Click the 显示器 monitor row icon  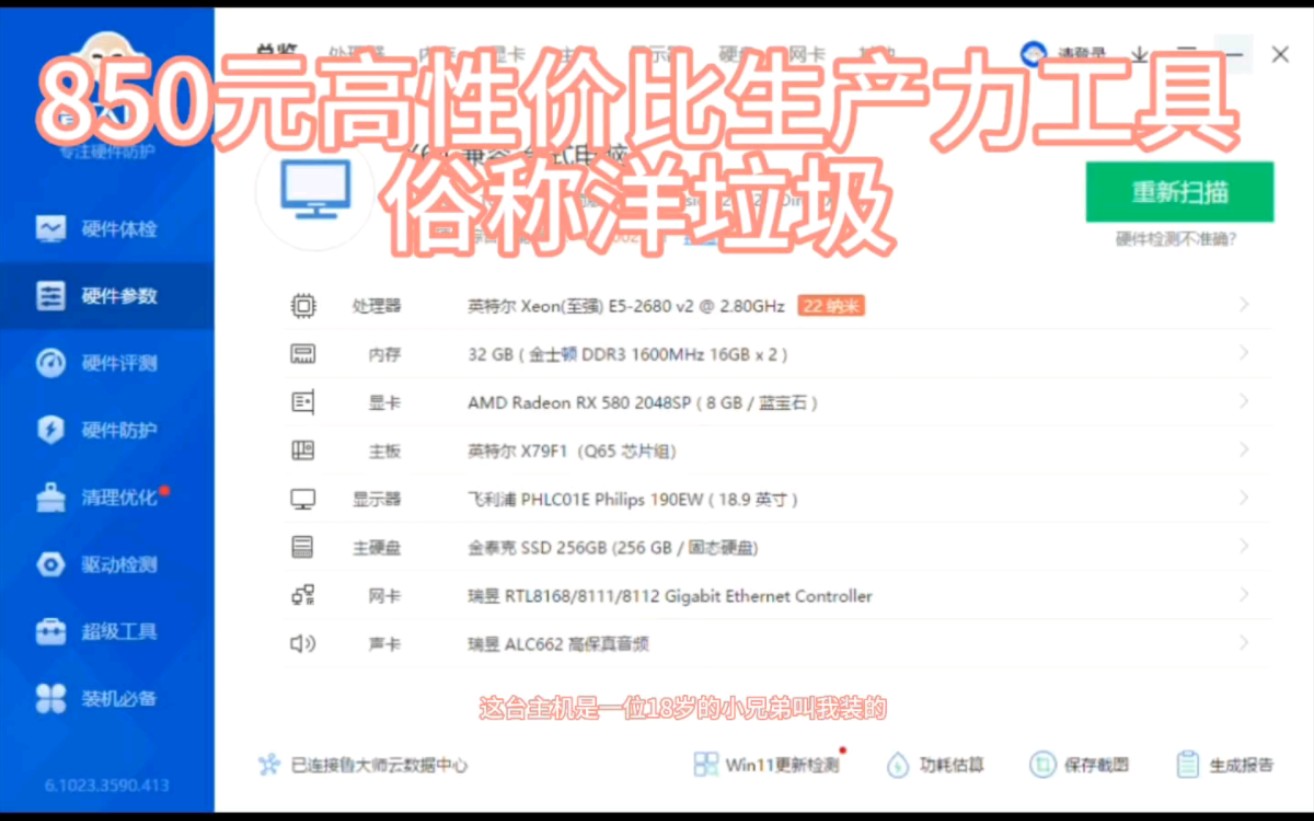[x=303, y=499]
